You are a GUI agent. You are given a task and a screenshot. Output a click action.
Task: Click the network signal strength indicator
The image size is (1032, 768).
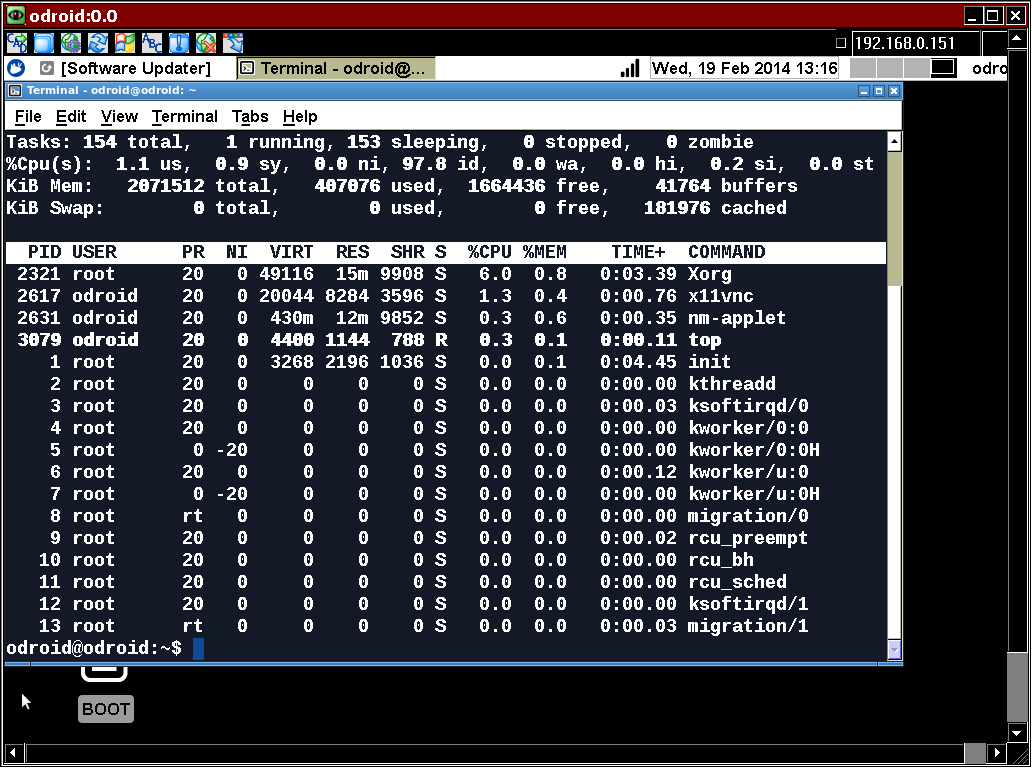(630, 68)
